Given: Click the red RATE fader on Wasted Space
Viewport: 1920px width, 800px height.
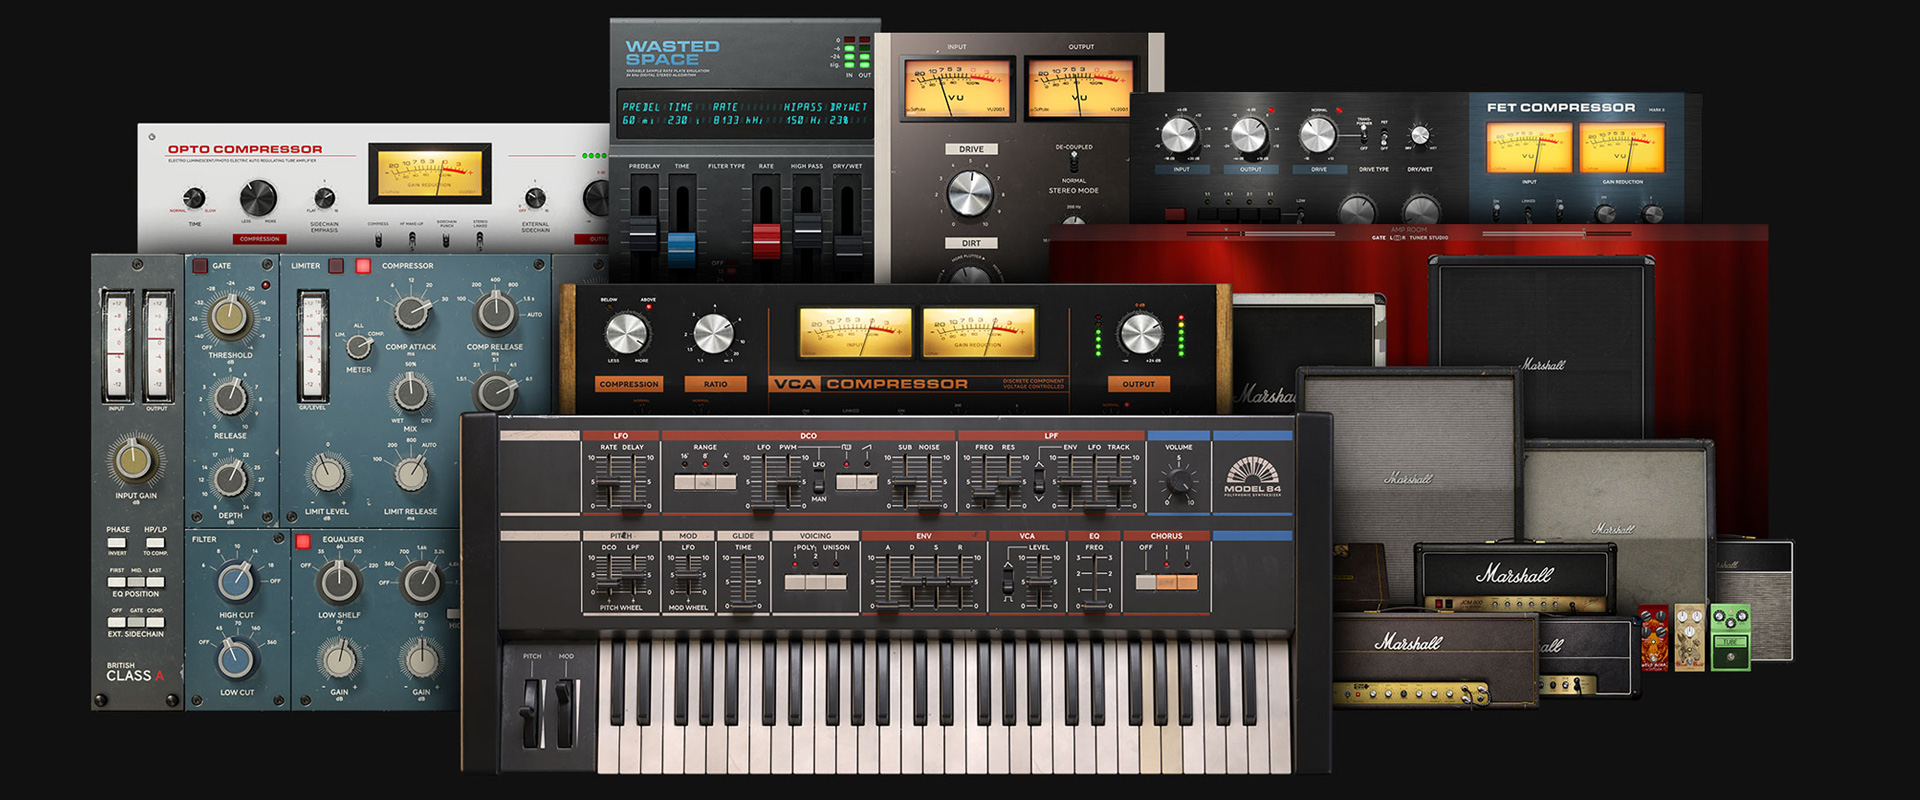Looking at the screenshot, I should (x=766, y=239).
